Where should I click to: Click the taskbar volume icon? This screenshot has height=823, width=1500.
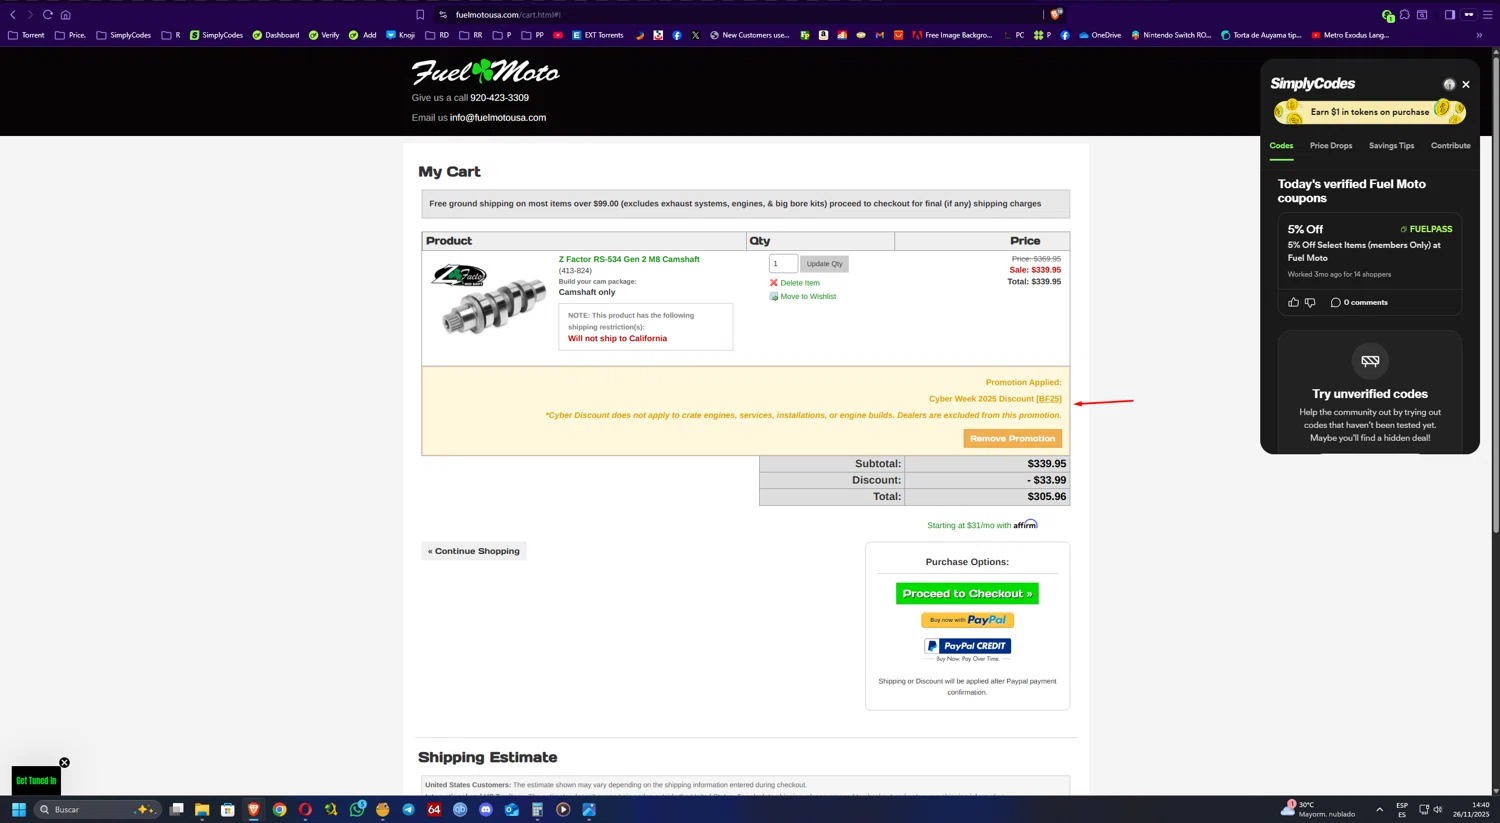click(1438, 810)
